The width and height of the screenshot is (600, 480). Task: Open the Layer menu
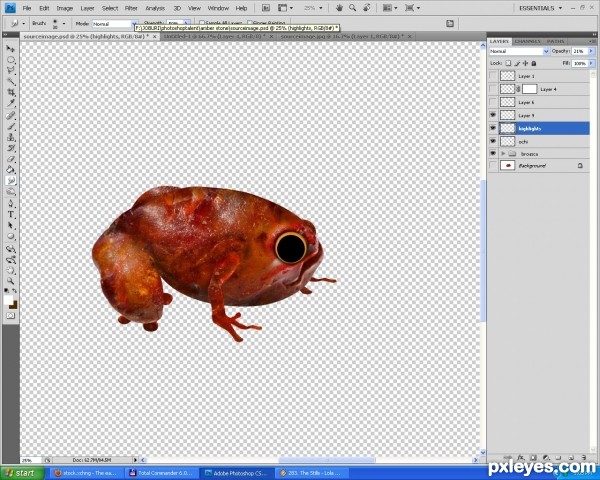pos(87,8)
